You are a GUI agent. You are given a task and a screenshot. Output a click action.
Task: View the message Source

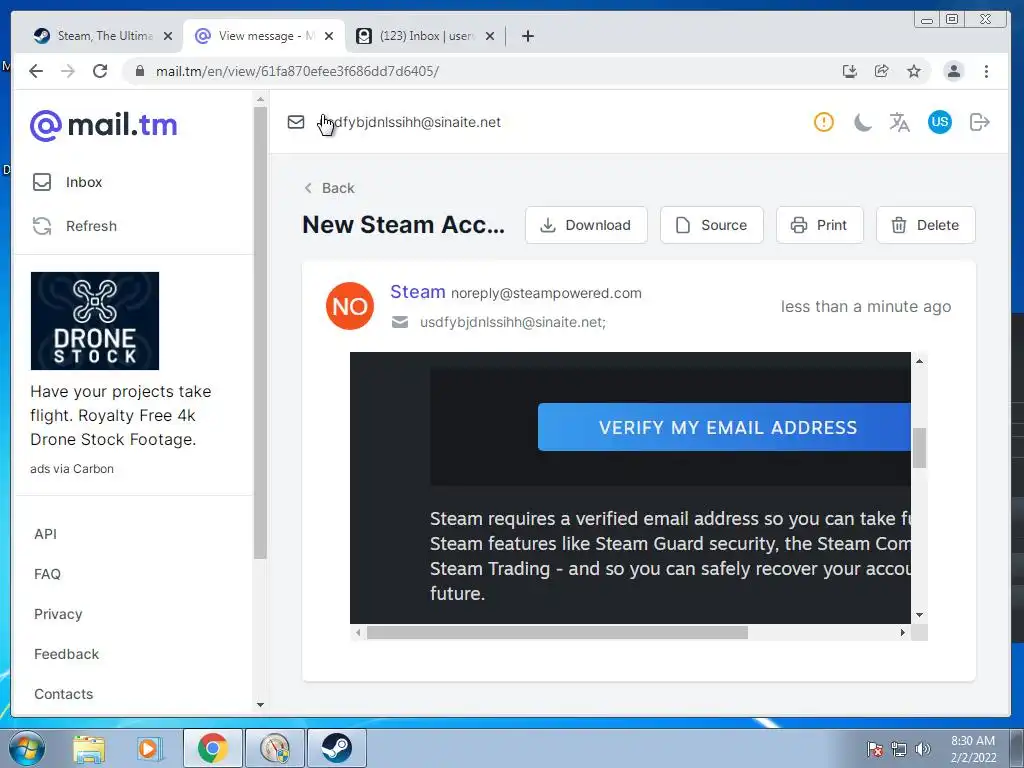[711, 225]
